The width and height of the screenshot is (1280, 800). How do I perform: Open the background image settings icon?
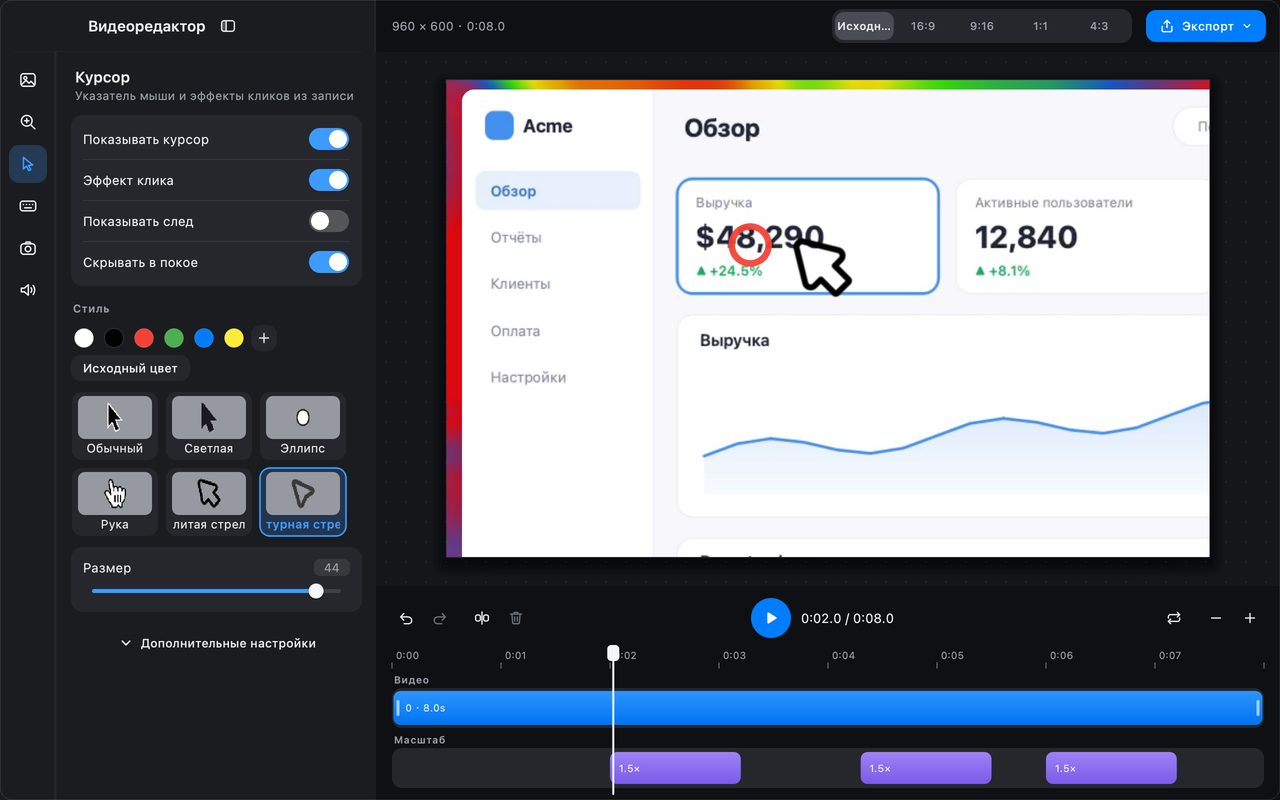point(28,80)
